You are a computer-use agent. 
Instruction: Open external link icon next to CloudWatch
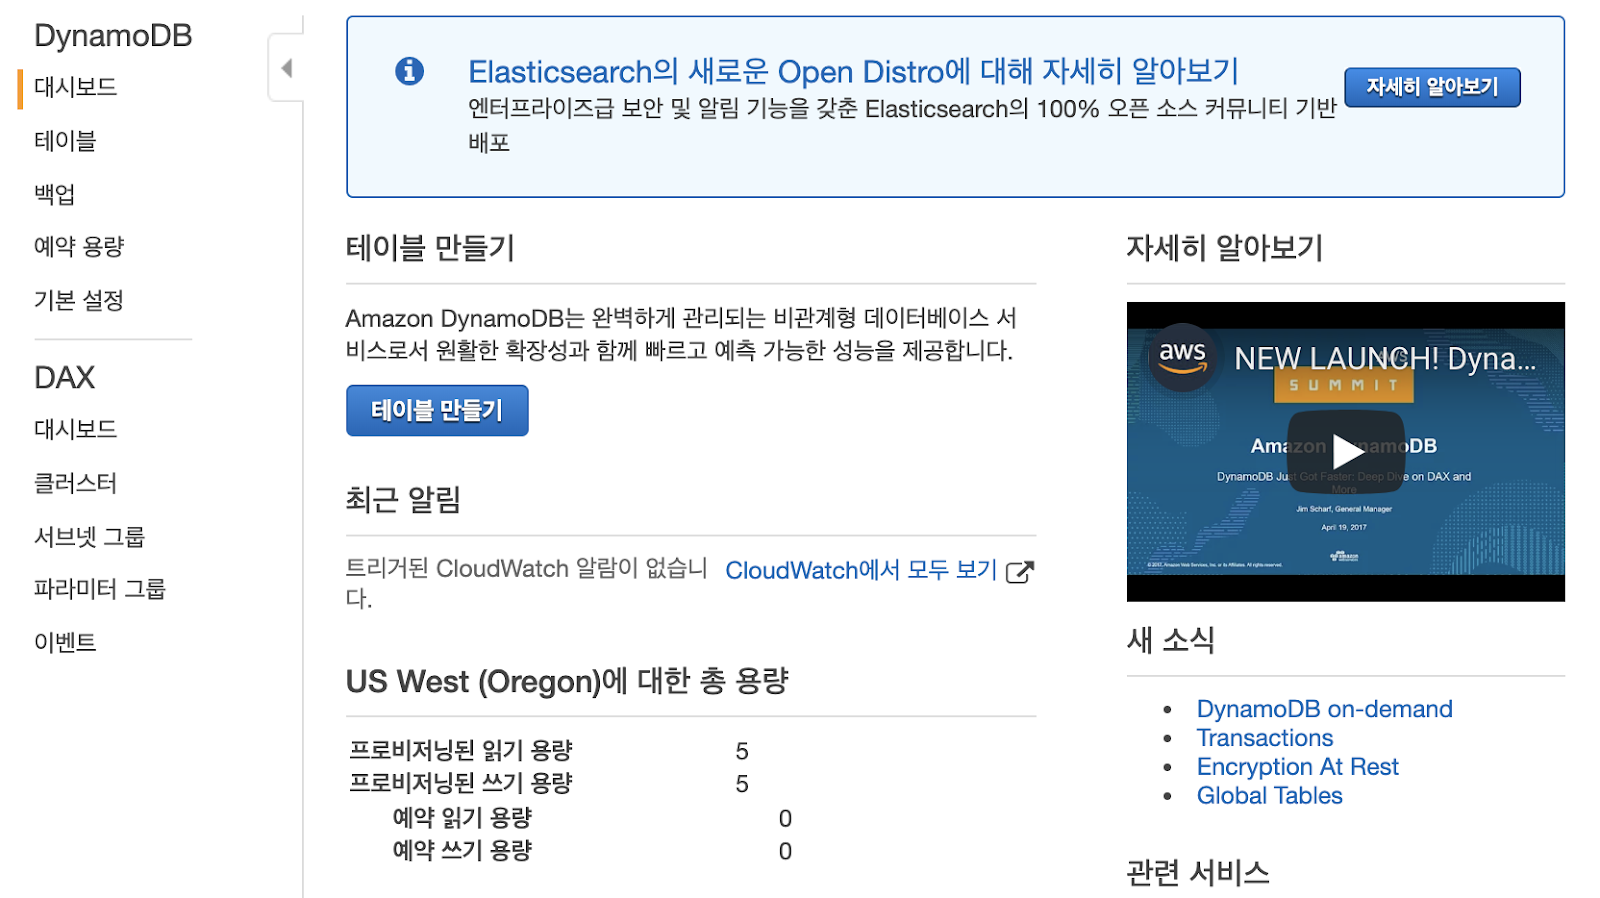[x=1019, y=572]
